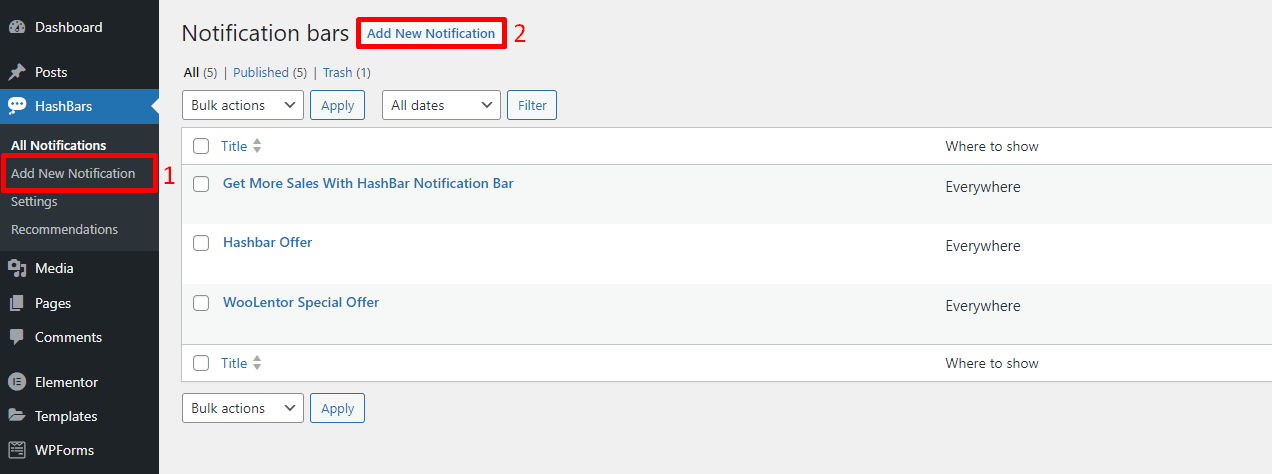Click the Dashboard gauge icon
This screenshot has width=1272, height=474.
click(17, 27)
